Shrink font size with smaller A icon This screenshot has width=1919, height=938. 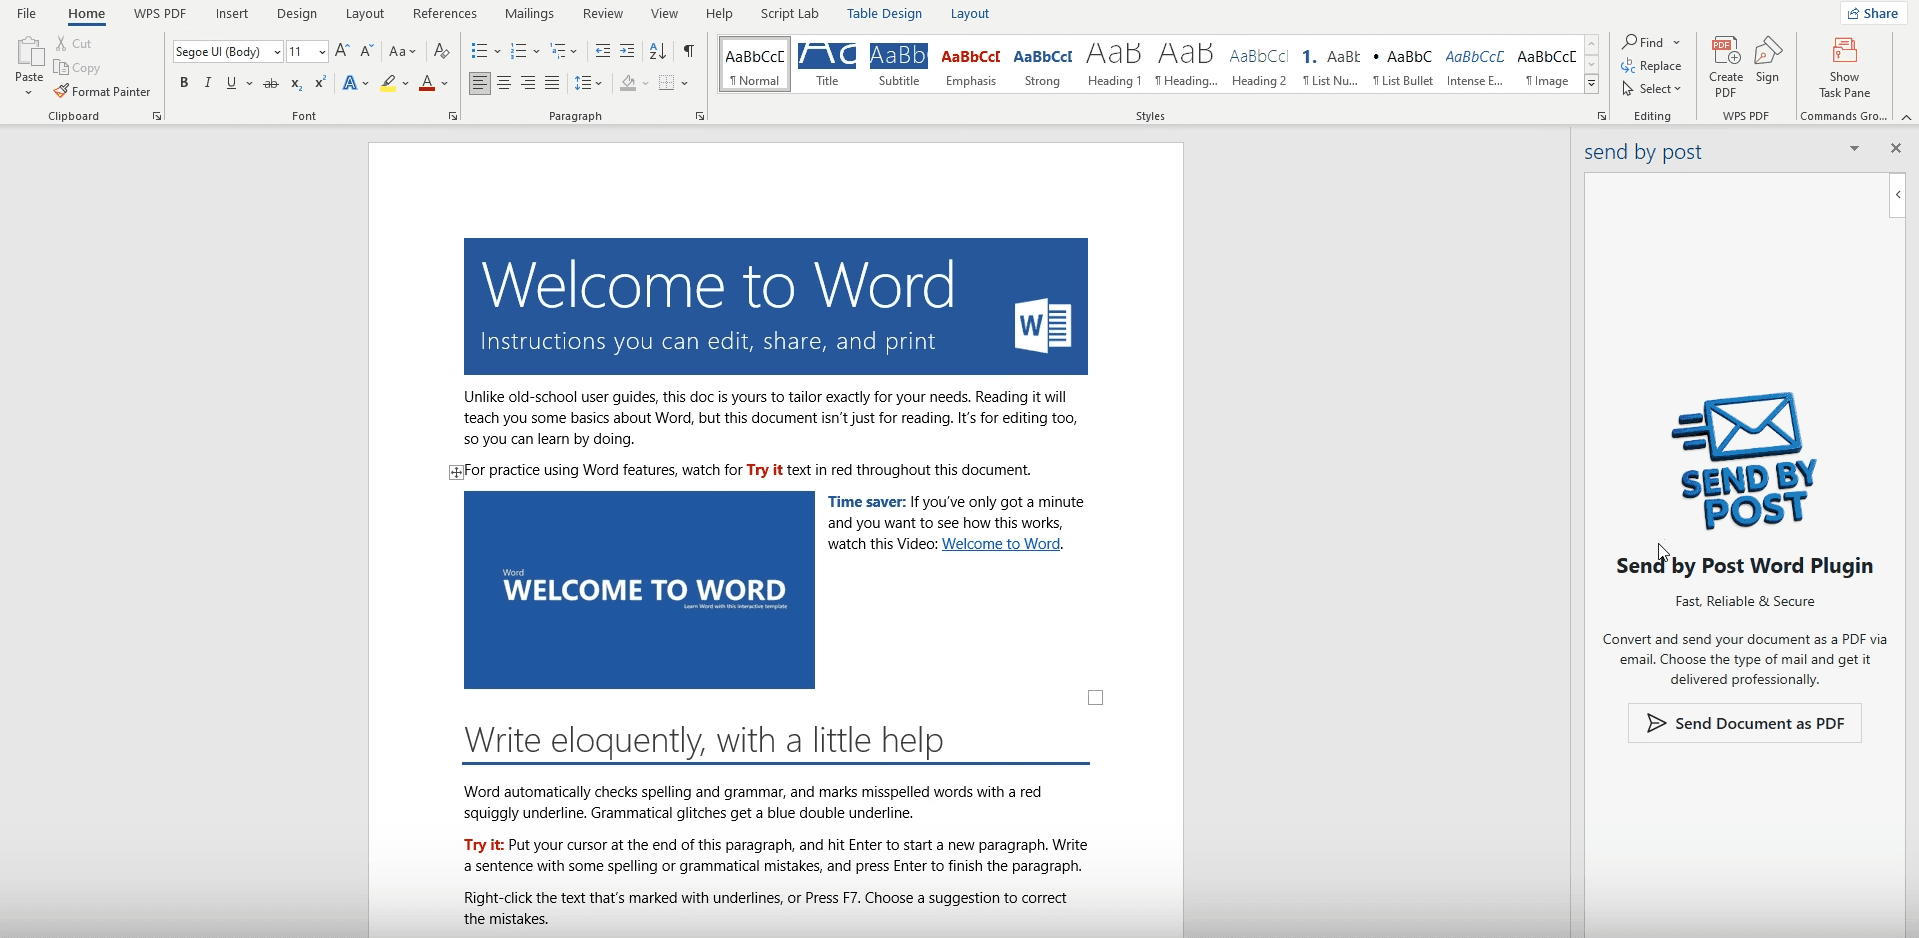tap(366, 51)
